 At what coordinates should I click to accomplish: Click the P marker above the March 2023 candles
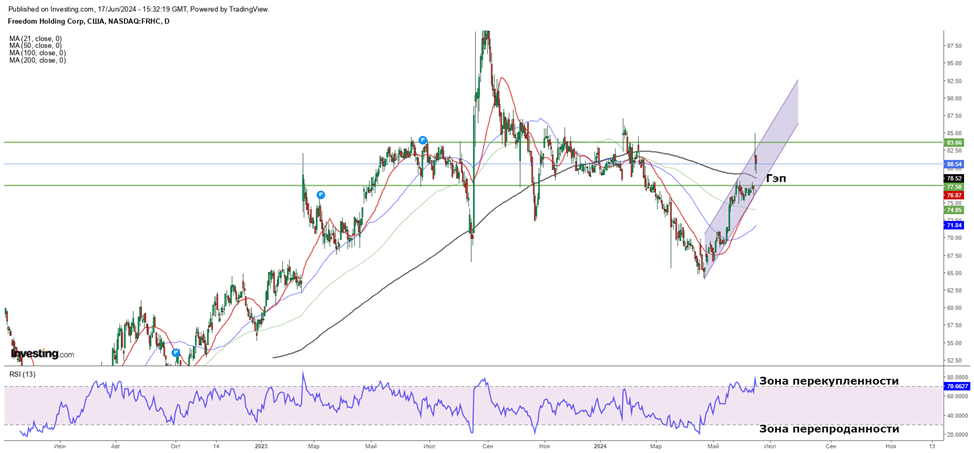(x=321, y=194)
